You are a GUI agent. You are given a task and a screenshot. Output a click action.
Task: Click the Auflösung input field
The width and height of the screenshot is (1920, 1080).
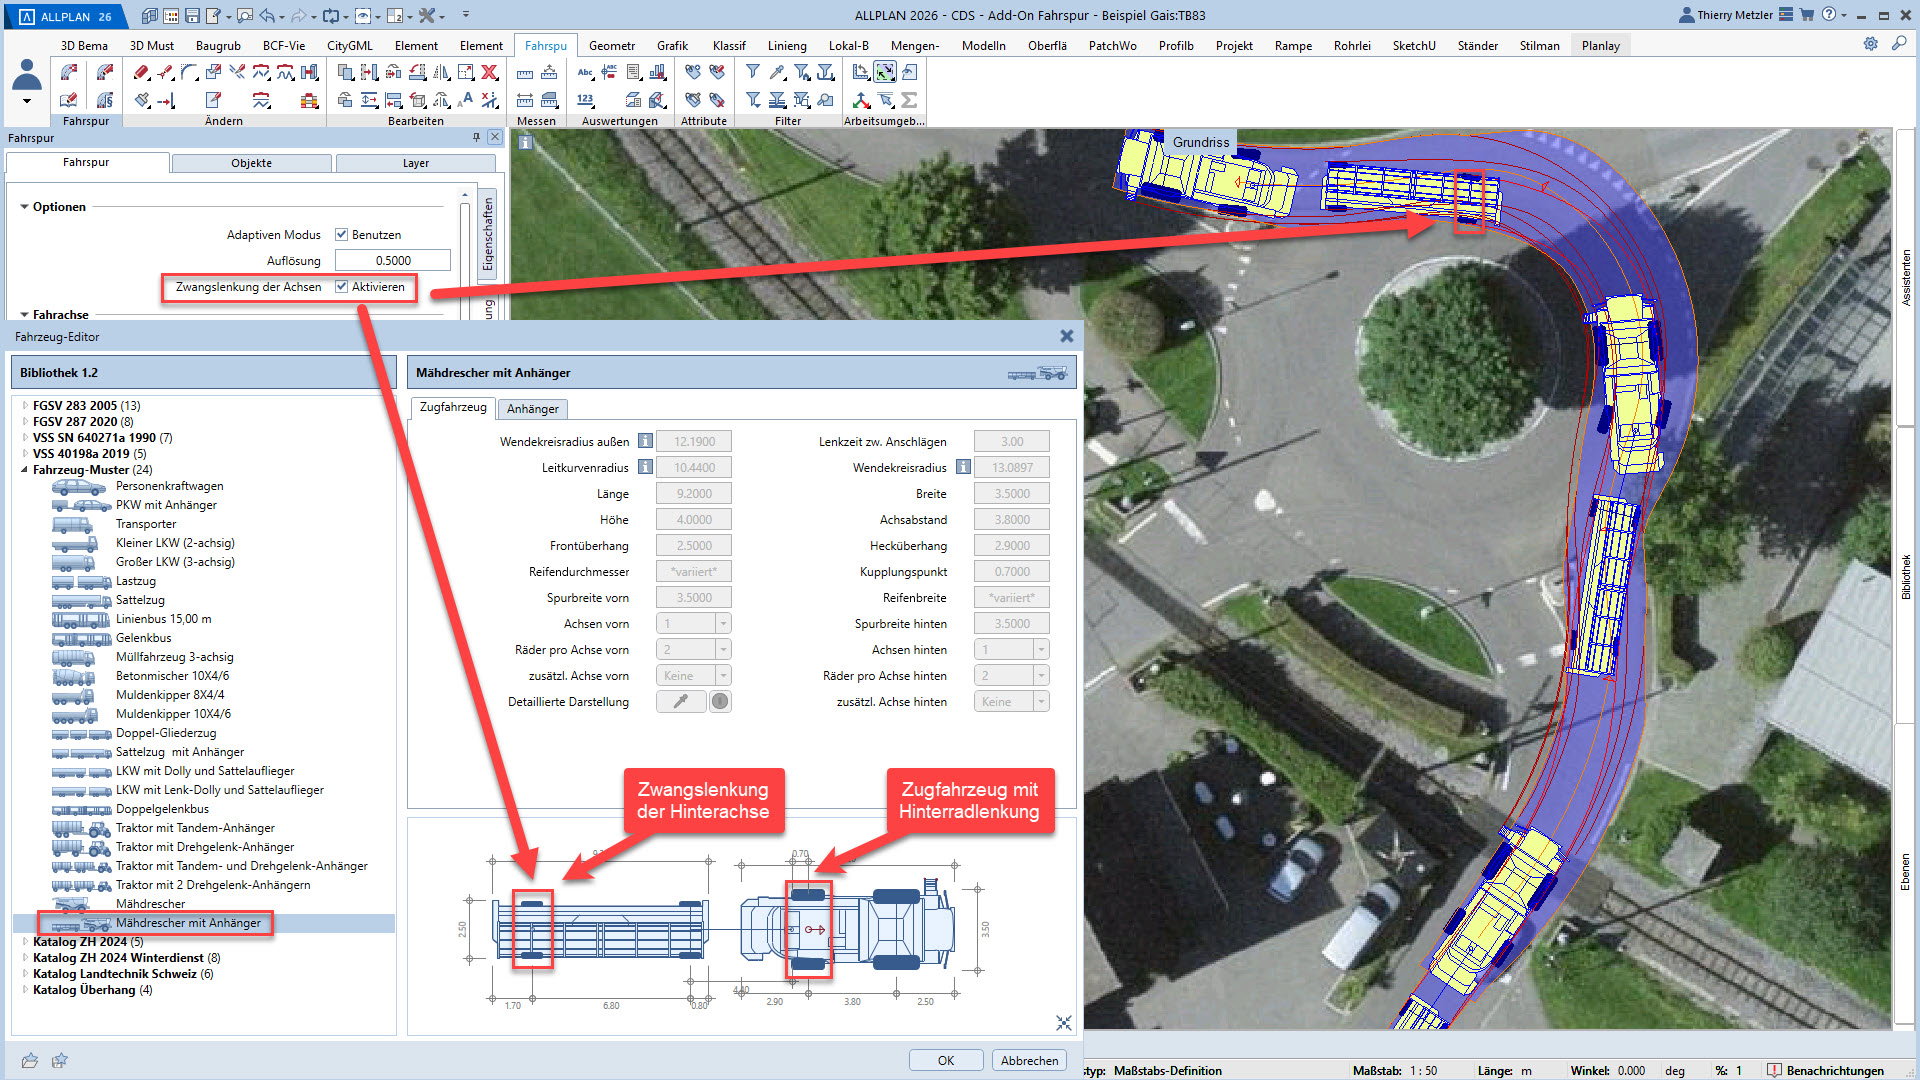coord(392,261)
